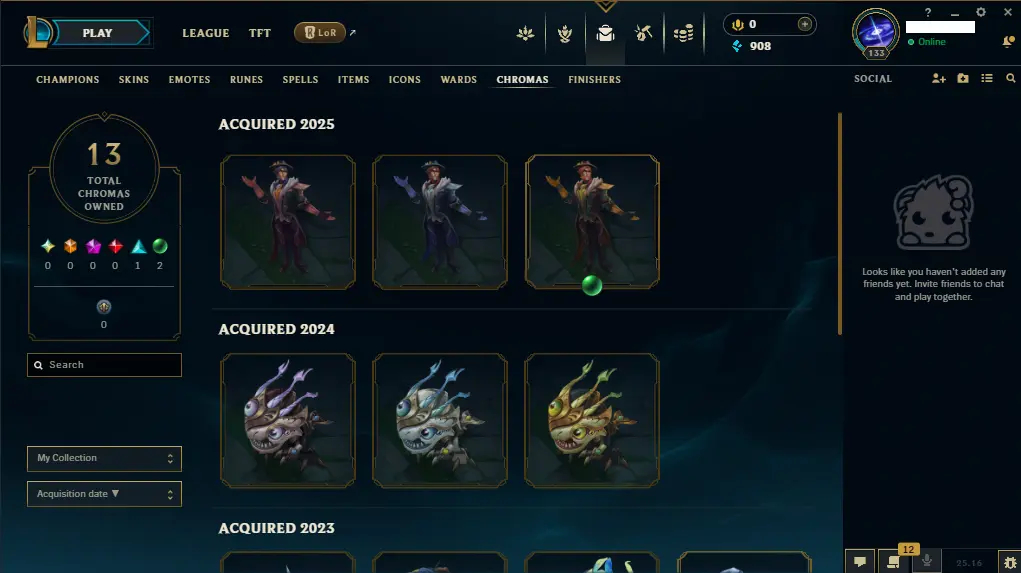Open the Loot hammer icon

(x=643, y=33)
